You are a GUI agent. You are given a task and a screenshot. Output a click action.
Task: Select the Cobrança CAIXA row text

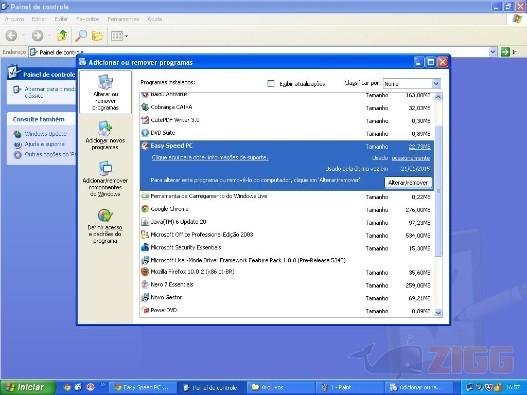coord(171,107)
